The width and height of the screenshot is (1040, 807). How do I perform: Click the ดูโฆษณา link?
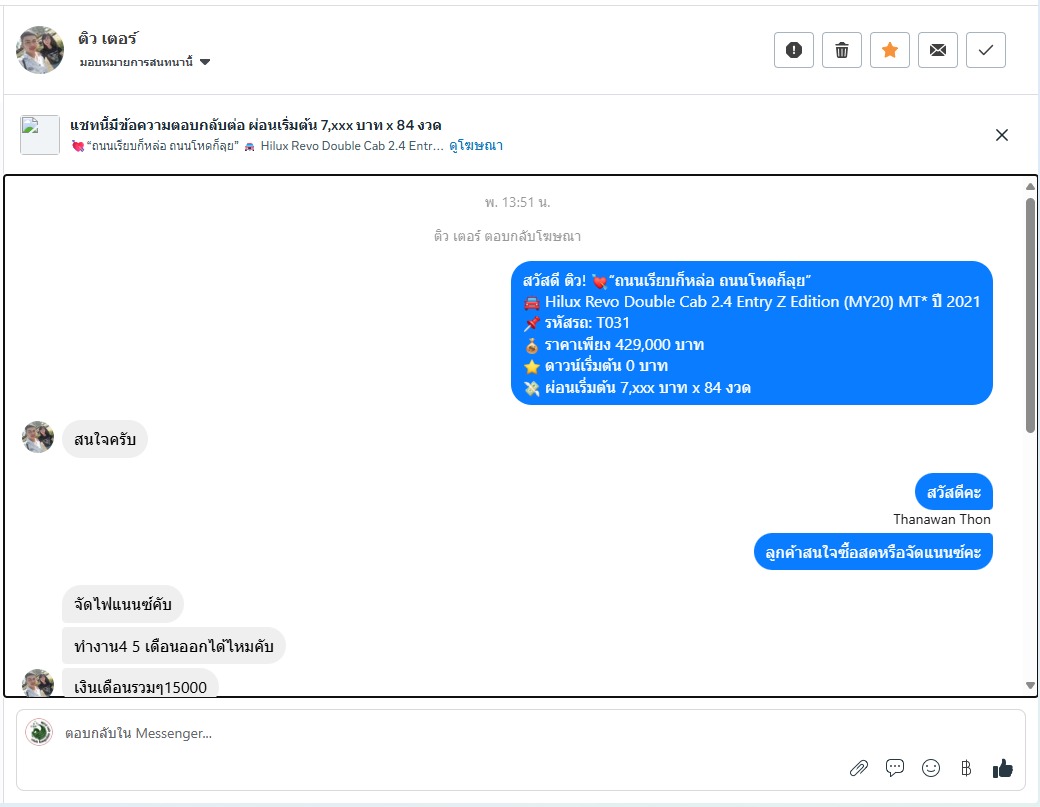[x=476, y=146]
